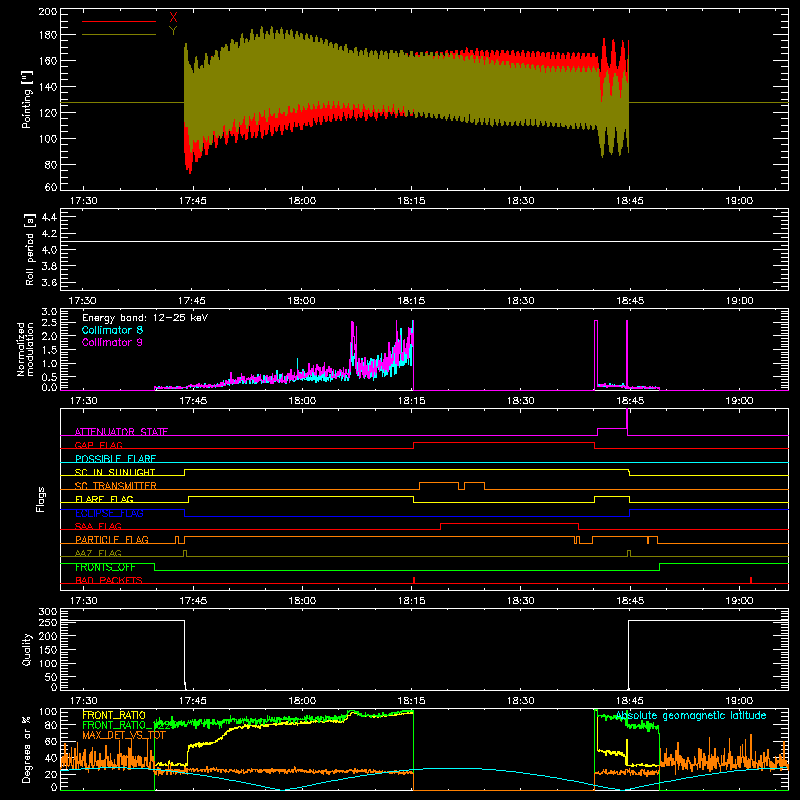Click the 'ECLIPSE_FLAG' label
This screenshot has width=800, height=800.
click(109, 513)
